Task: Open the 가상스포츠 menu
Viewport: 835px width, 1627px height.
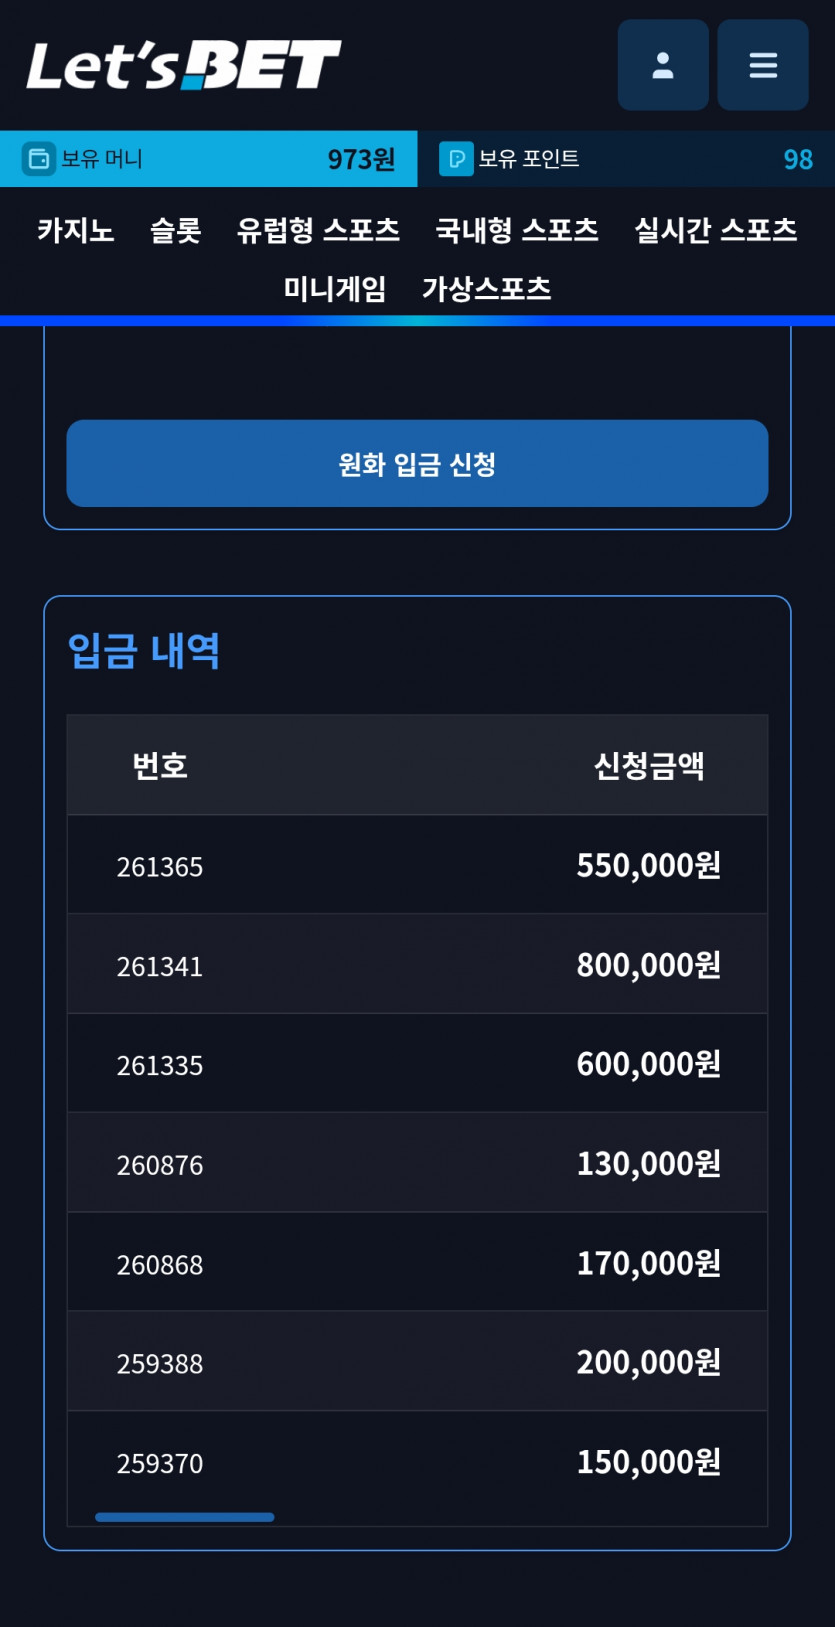Action: pos(487,289)
